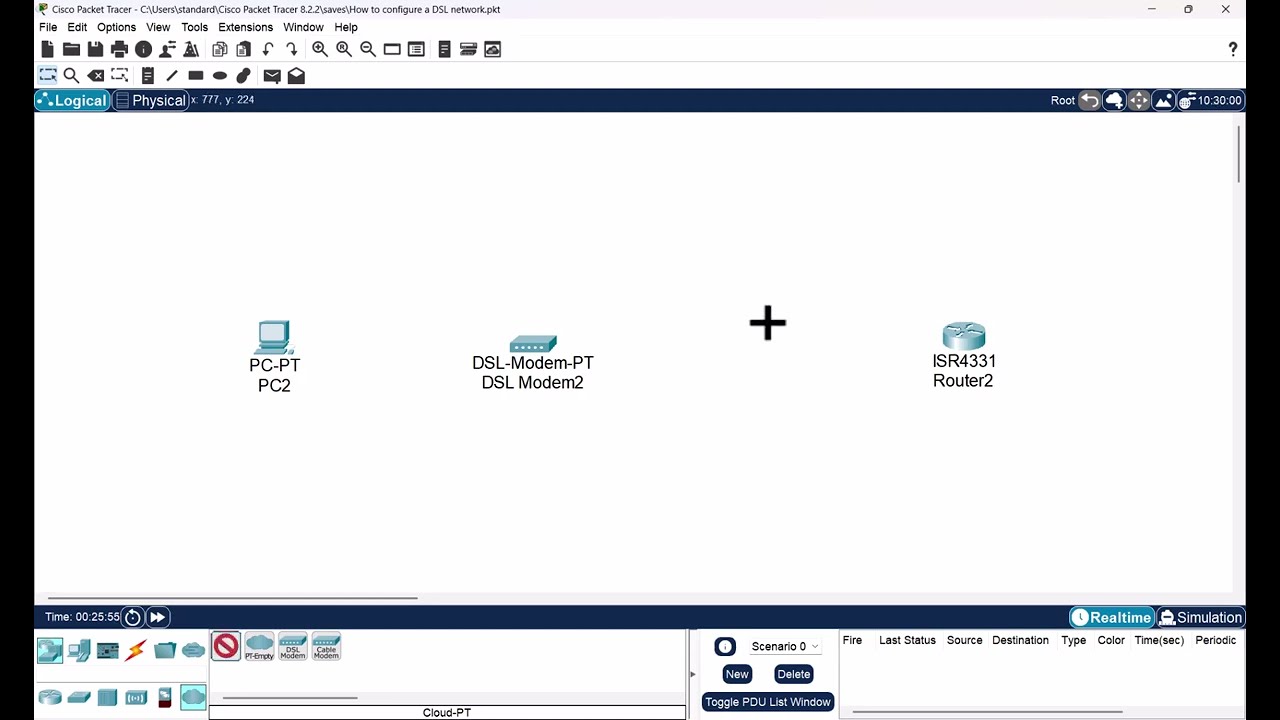Open the Tools menu
Image resolution: width=1280 pixels, height=720 pixels.
tap(194, 27)
